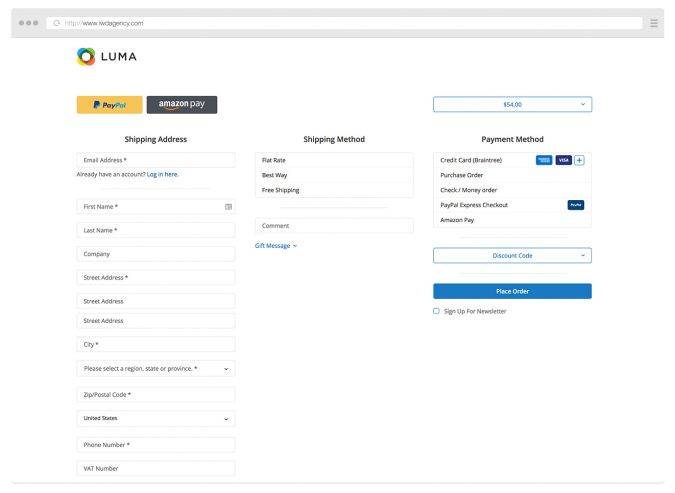The width and height of the screenshot is (675, 493).
Task: Click the Payment Method heading
Action: 512,139
